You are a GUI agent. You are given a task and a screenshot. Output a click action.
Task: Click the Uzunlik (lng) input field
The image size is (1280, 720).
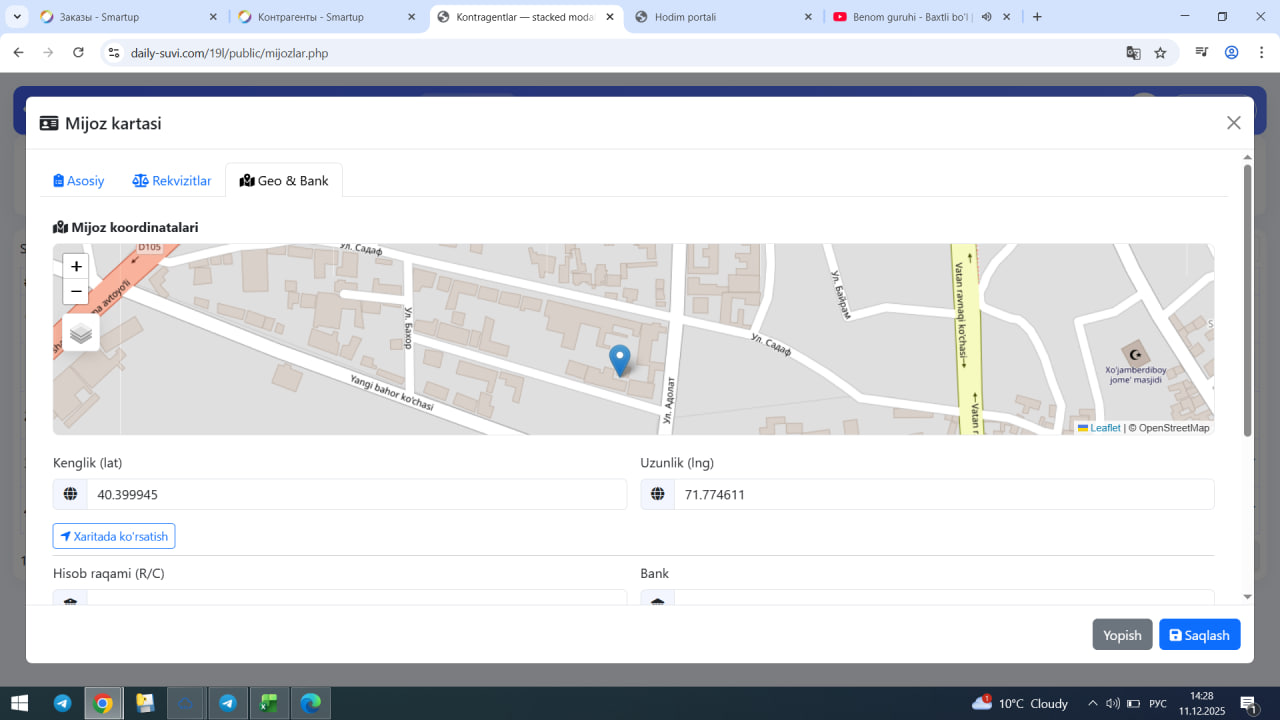point(943,495)
